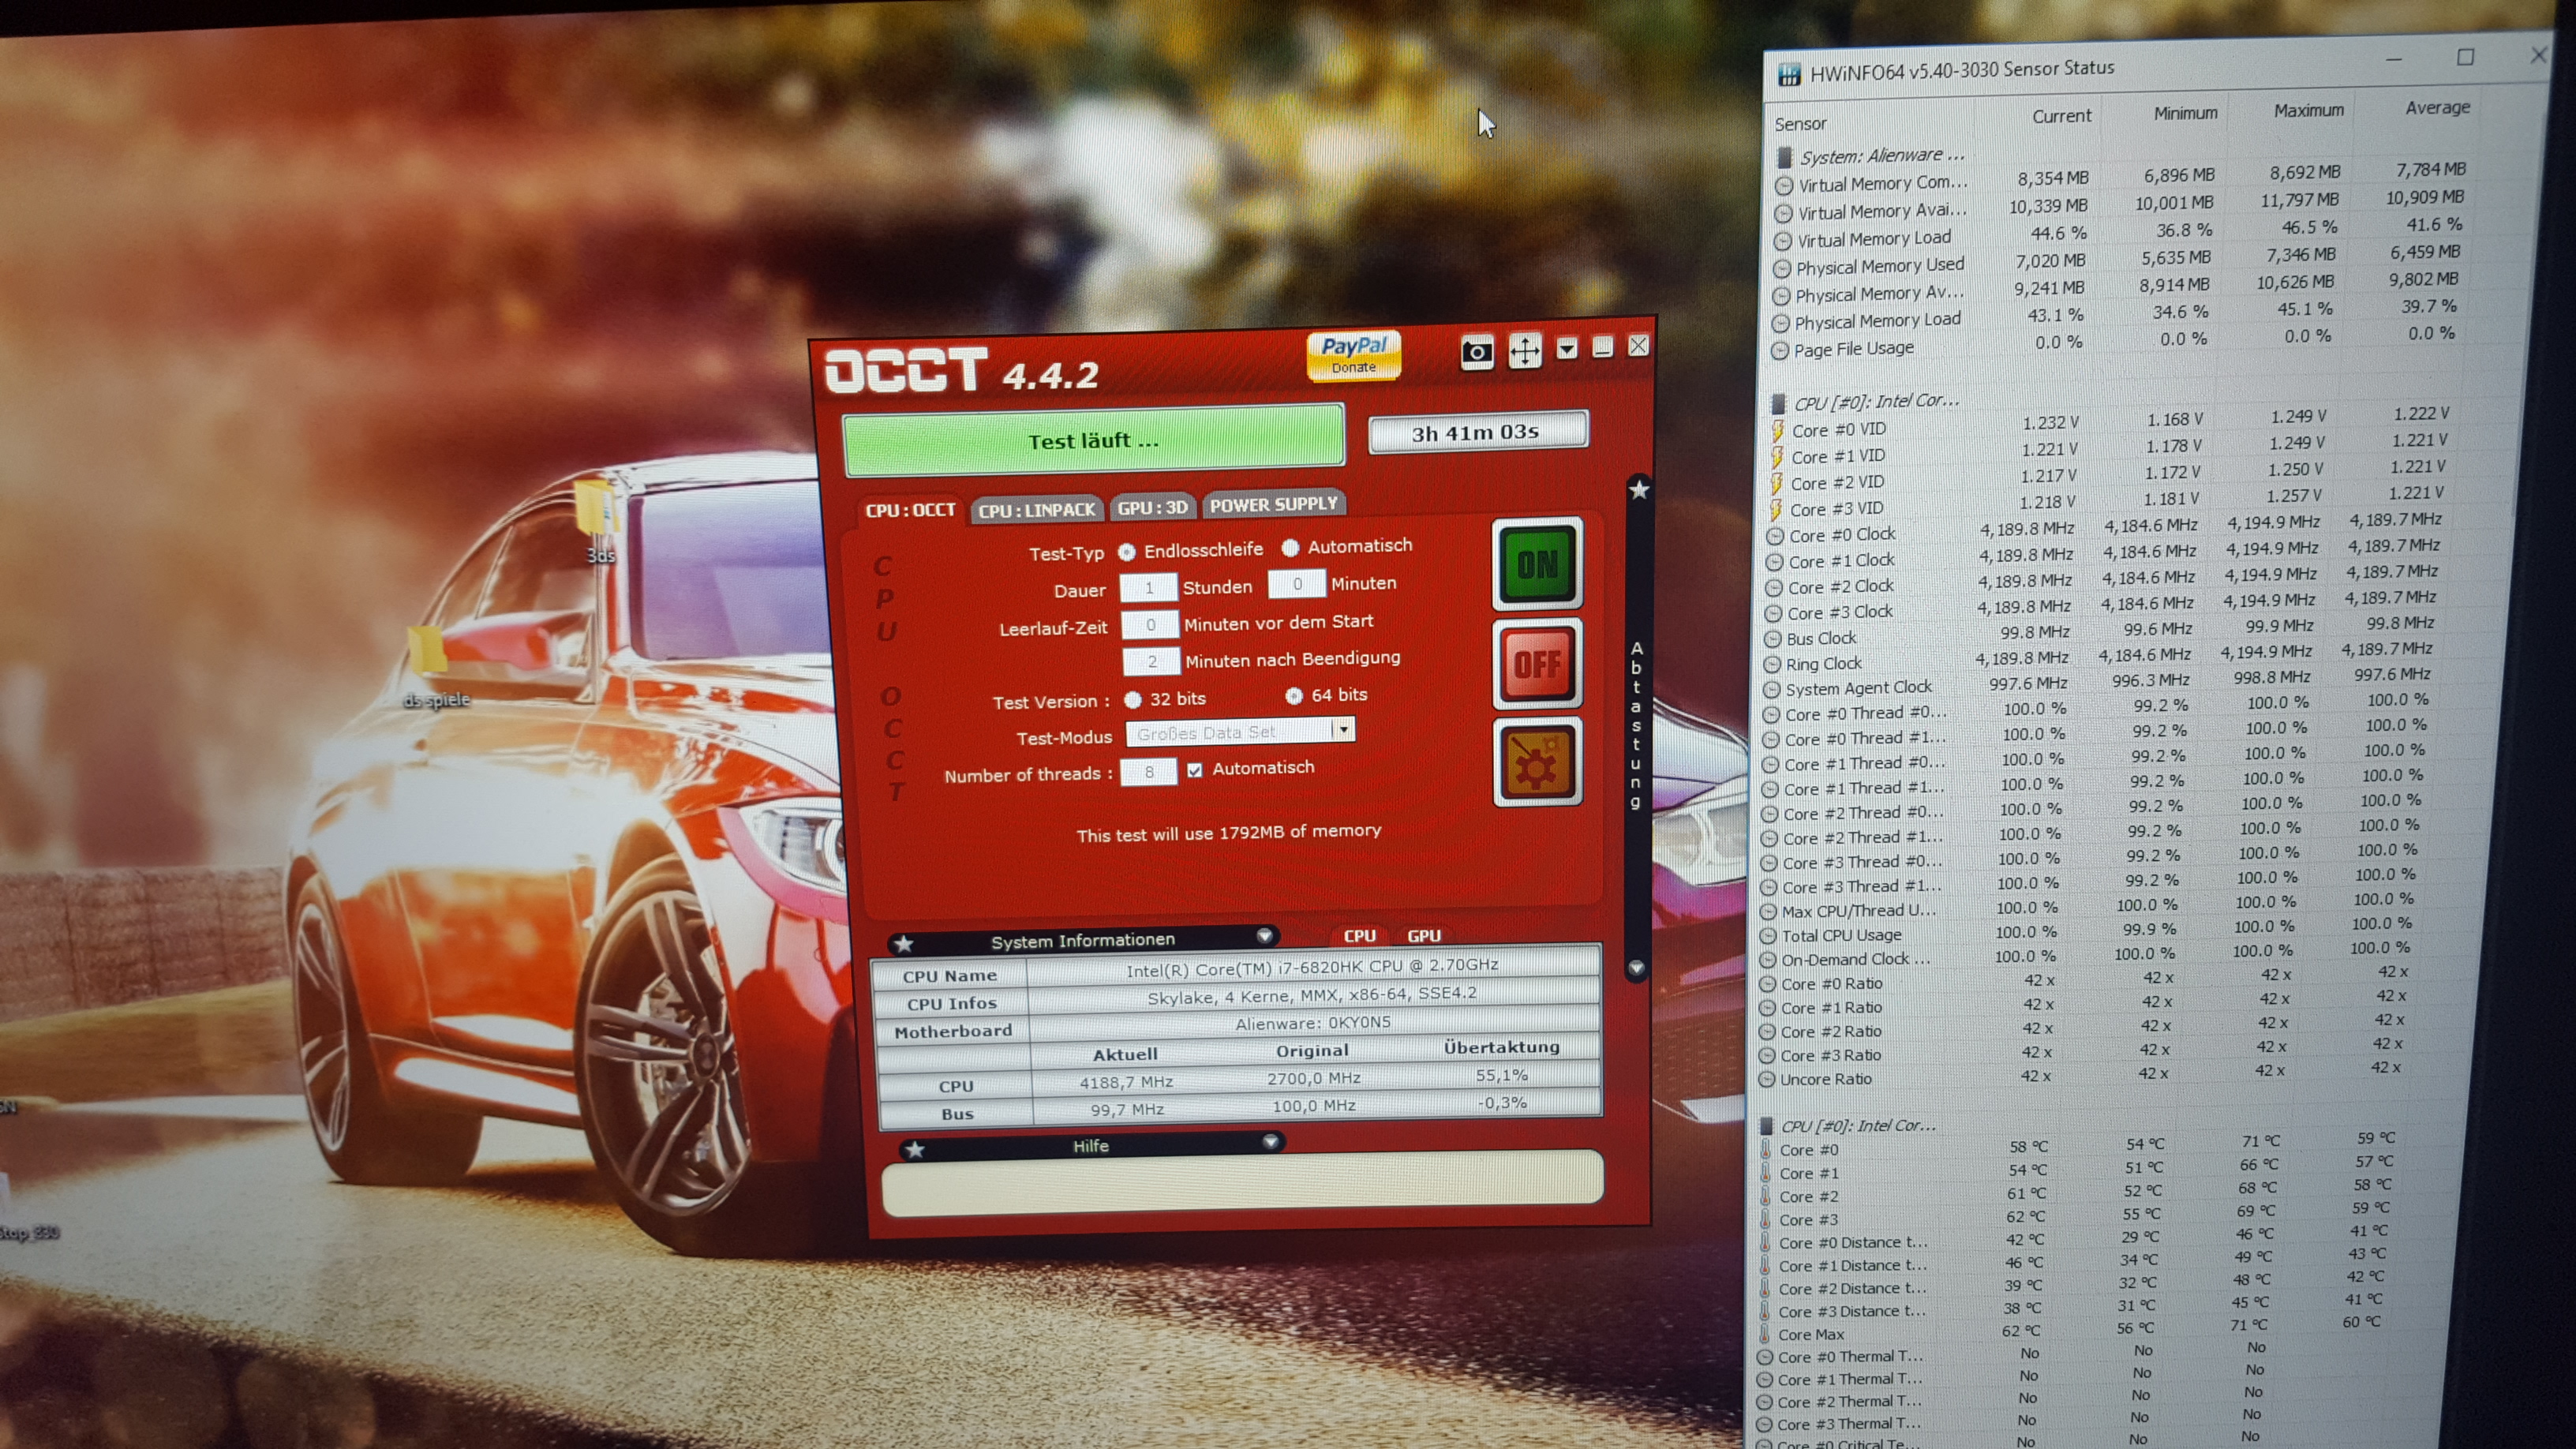Image resolution: width=2576 pixels, height=1449 pixels.
Task: Switch to the CPU : LINPACK tab
Action: pyautogui.click(x=1037, y=510)
